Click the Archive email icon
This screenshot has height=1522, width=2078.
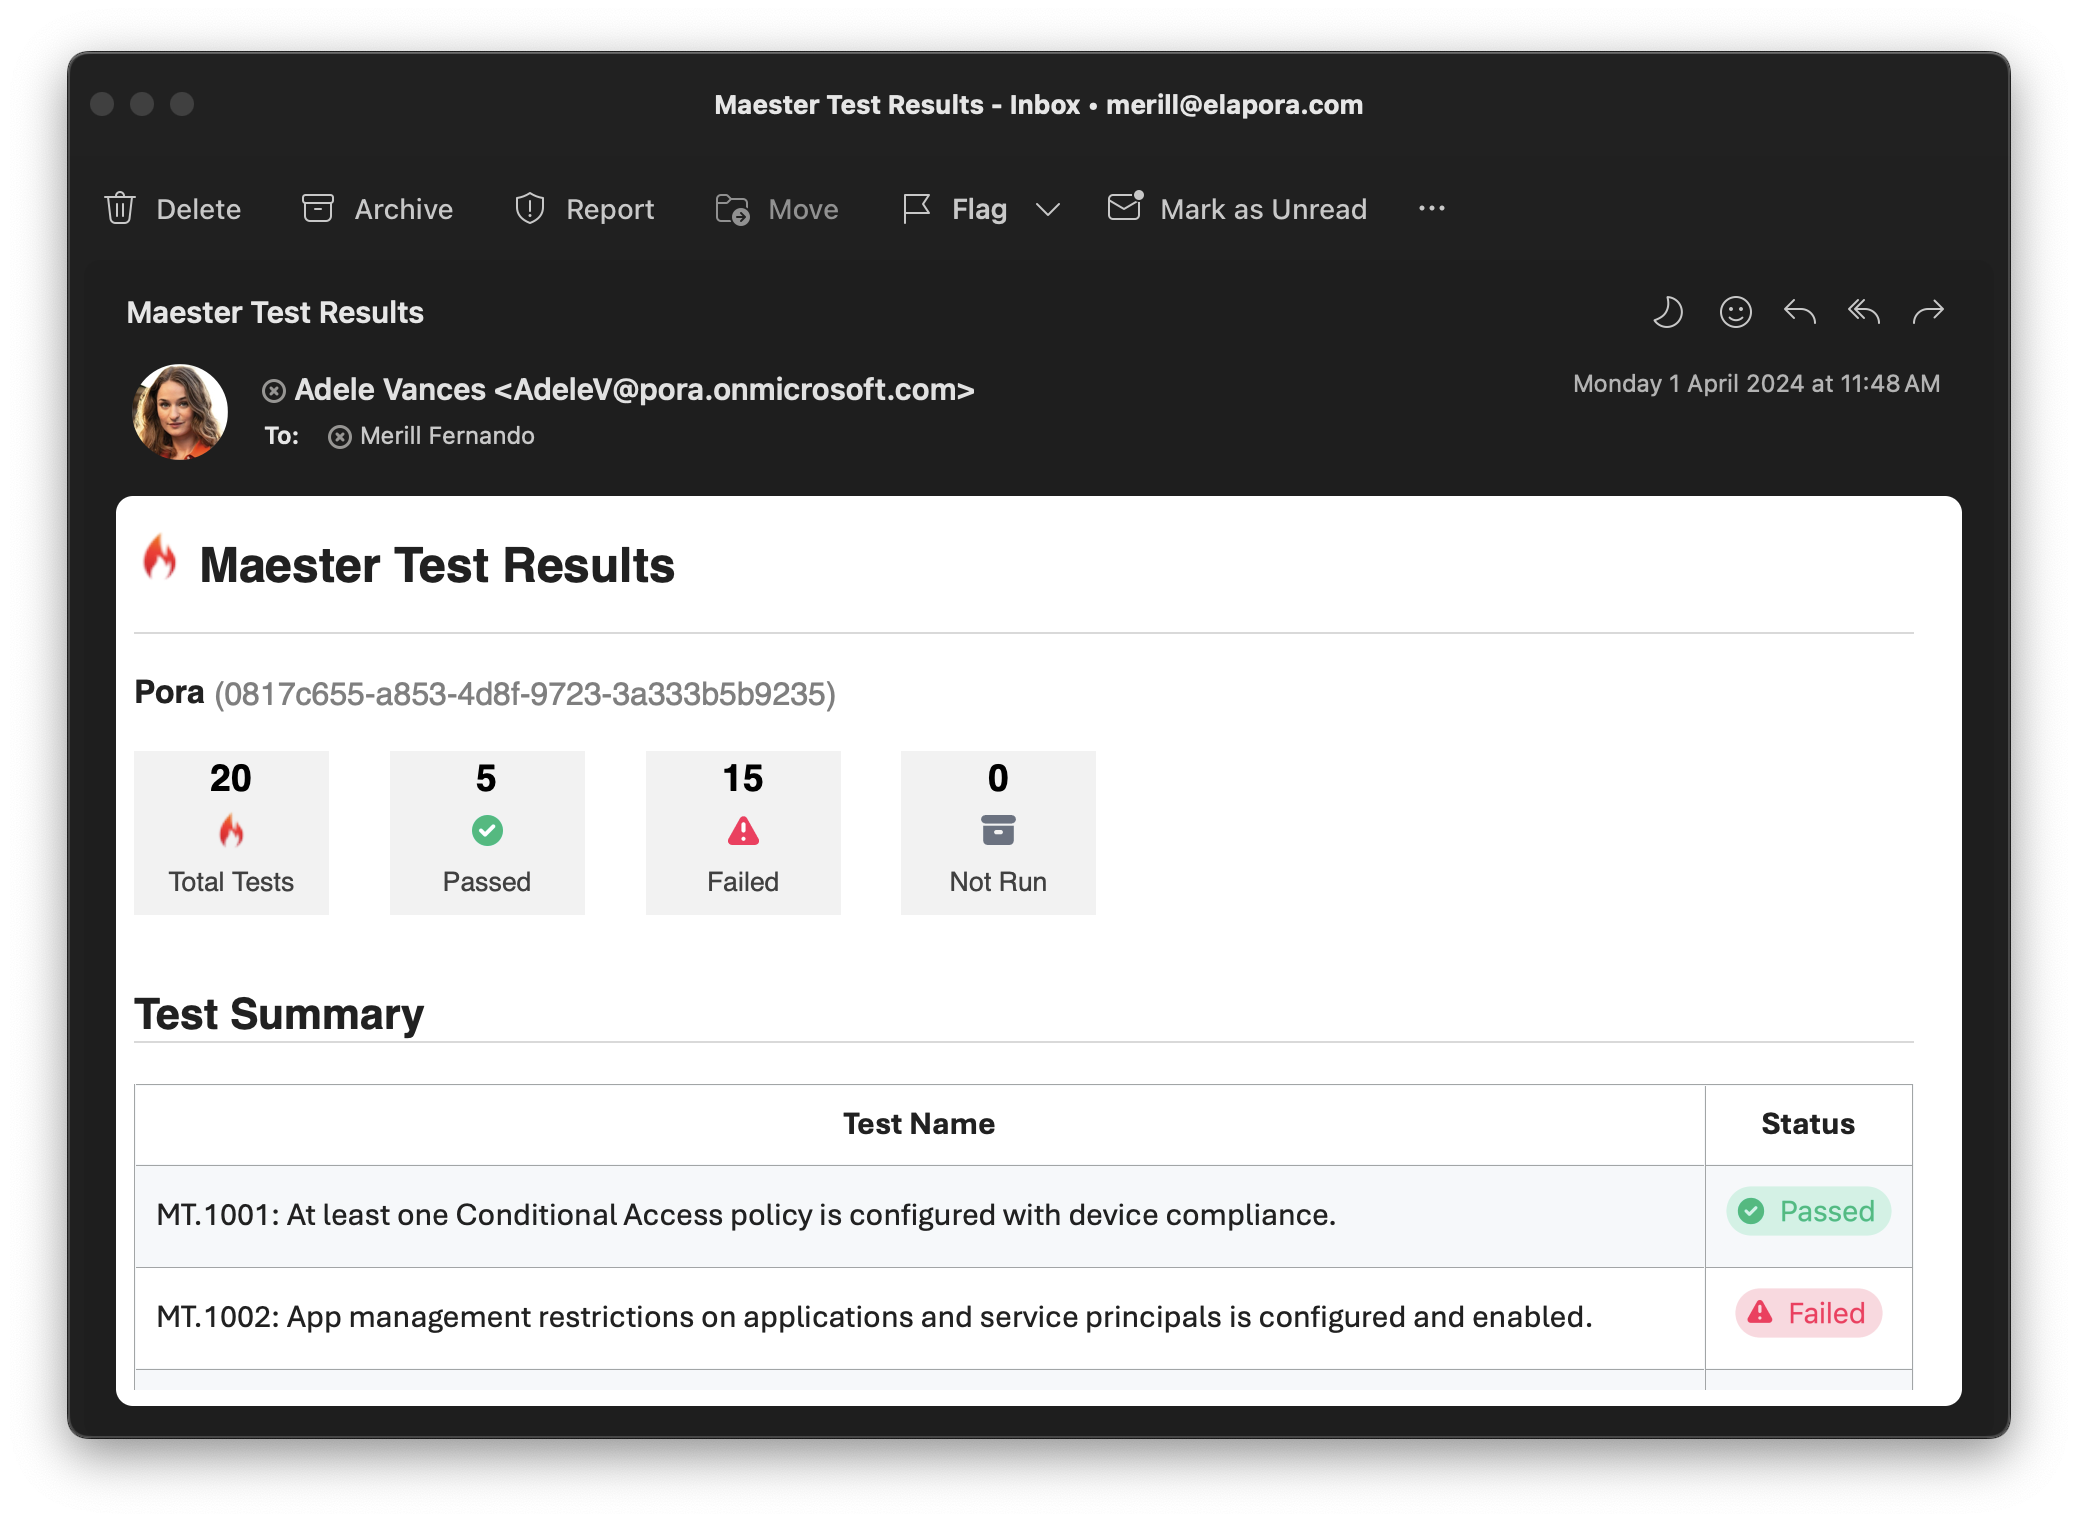coord(318,208)
